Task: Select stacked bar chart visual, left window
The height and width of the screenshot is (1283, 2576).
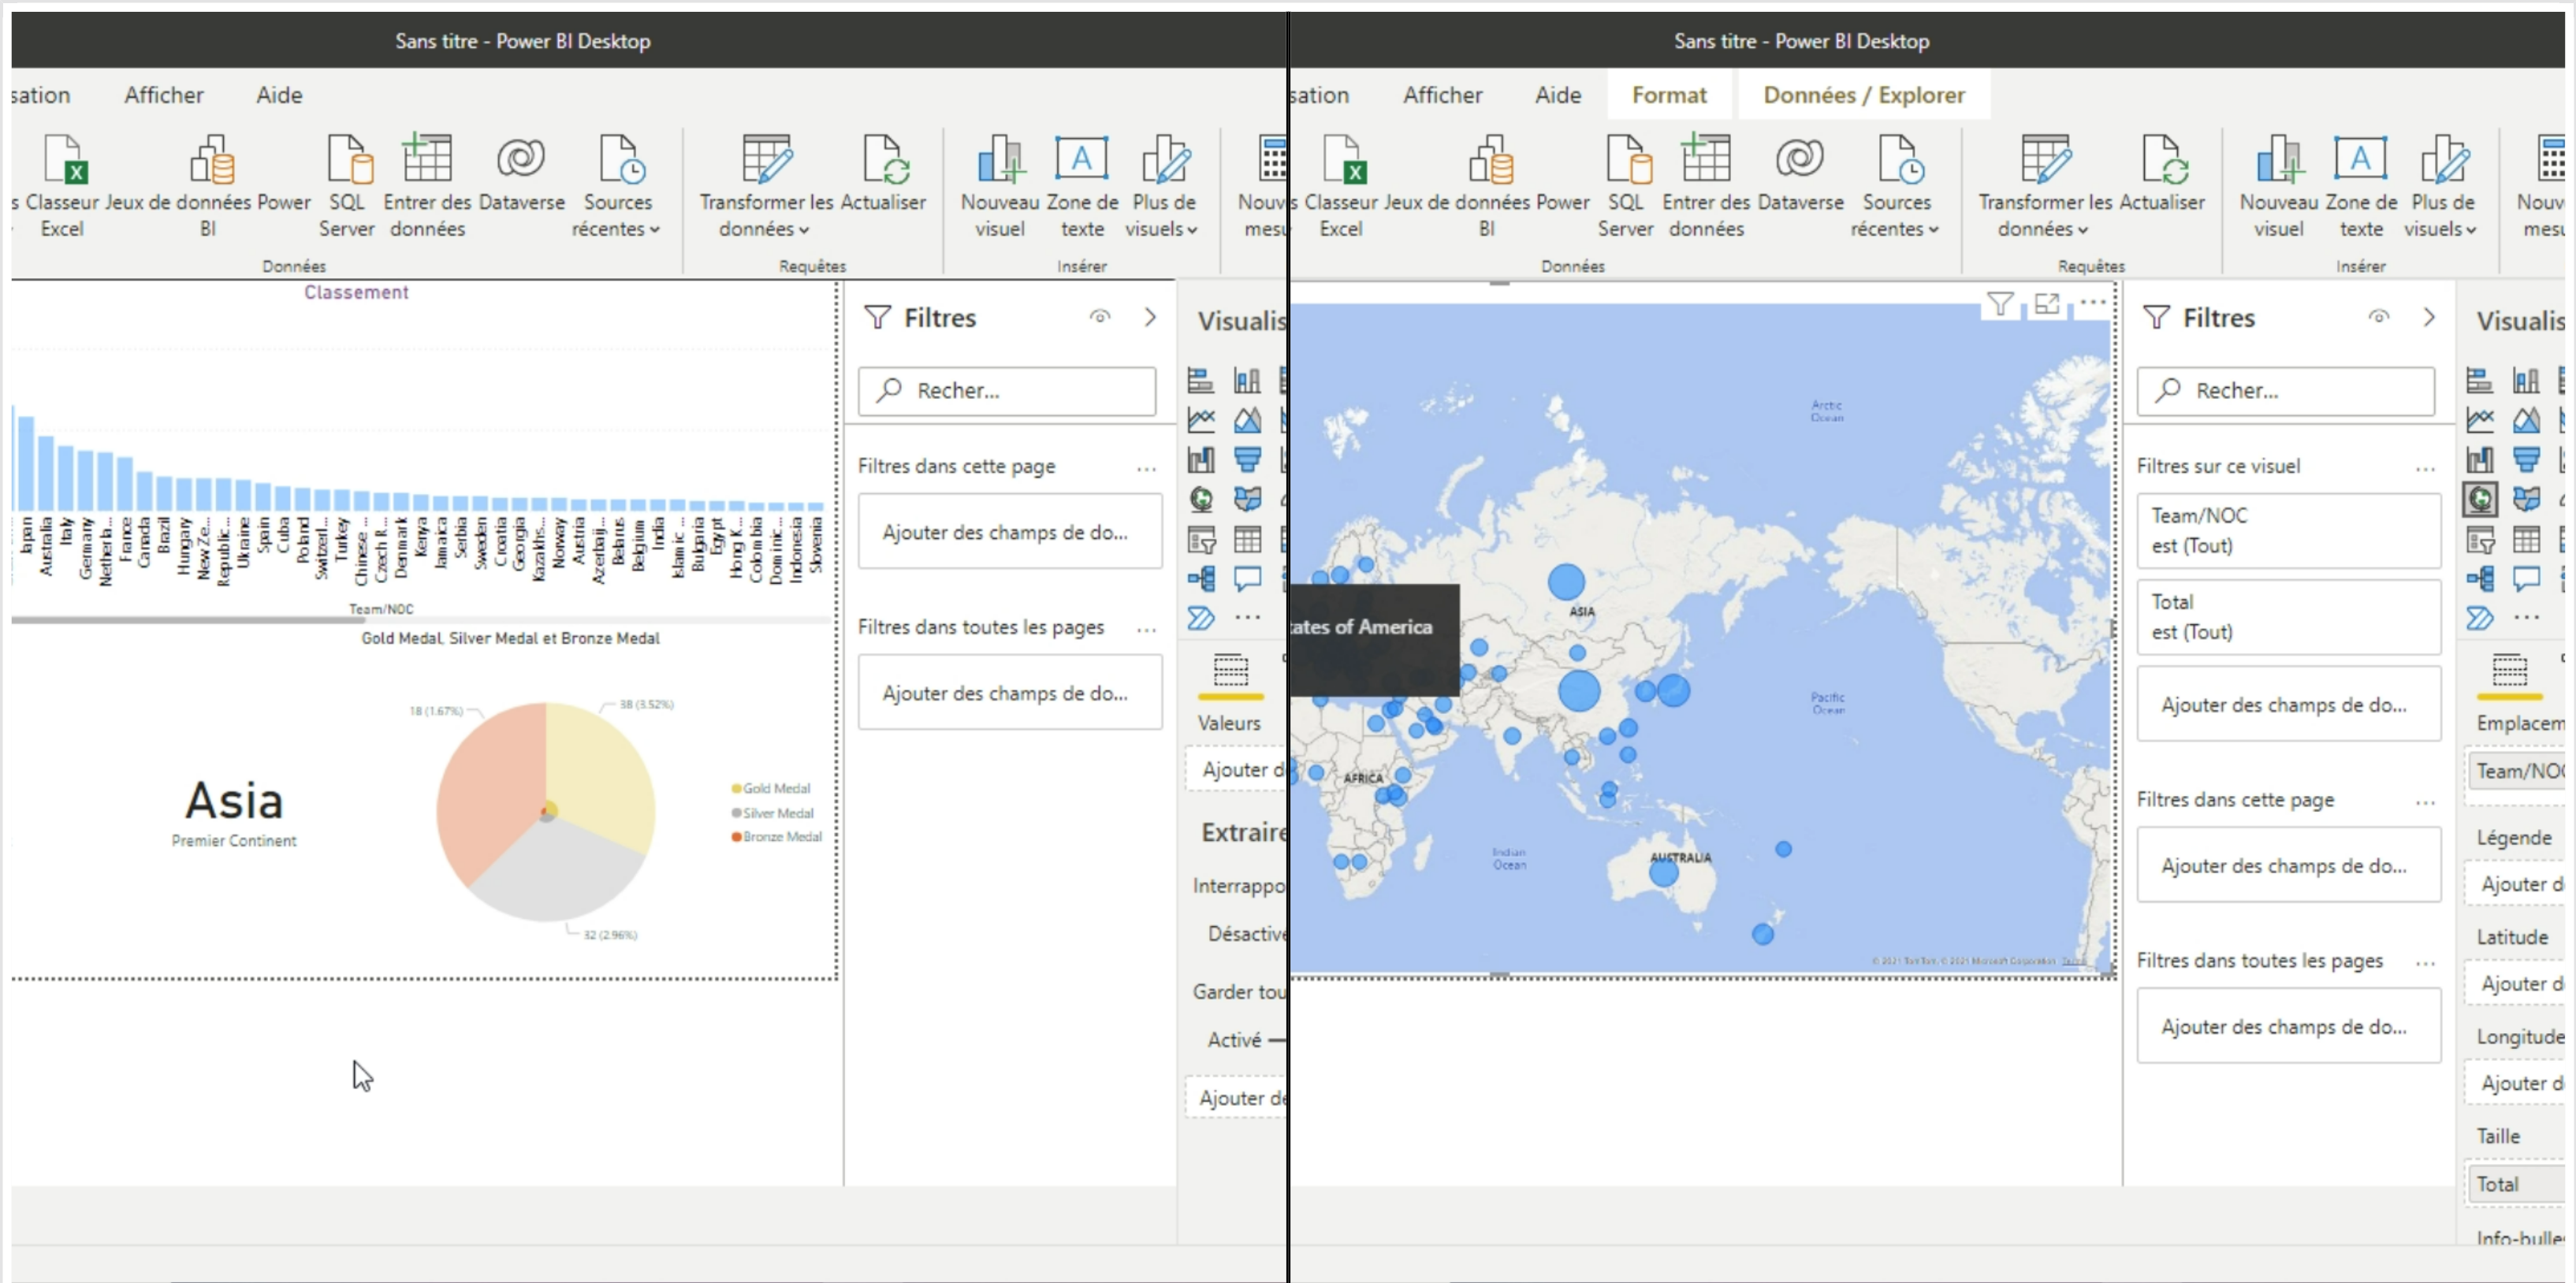Action: point(1201,380)
